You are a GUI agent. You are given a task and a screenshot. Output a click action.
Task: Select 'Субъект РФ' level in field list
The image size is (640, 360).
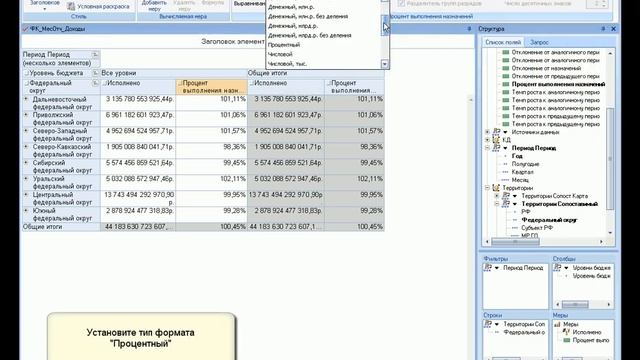click(537, 228)
